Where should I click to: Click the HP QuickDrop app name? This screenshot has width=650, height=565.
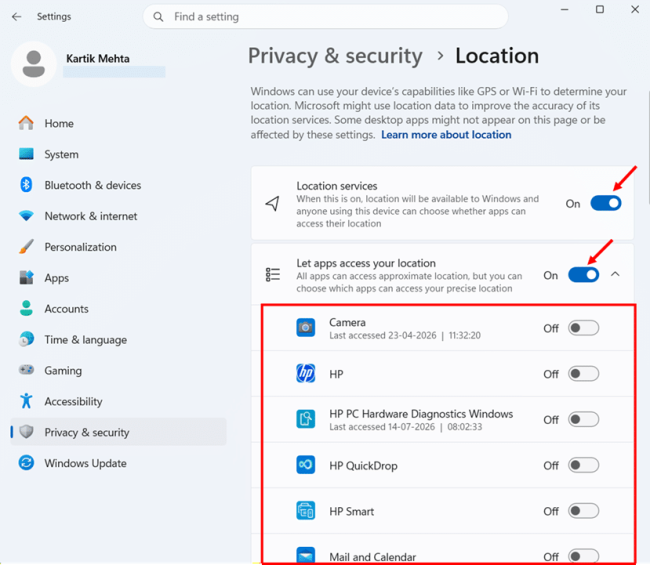[x=363, y=466]
